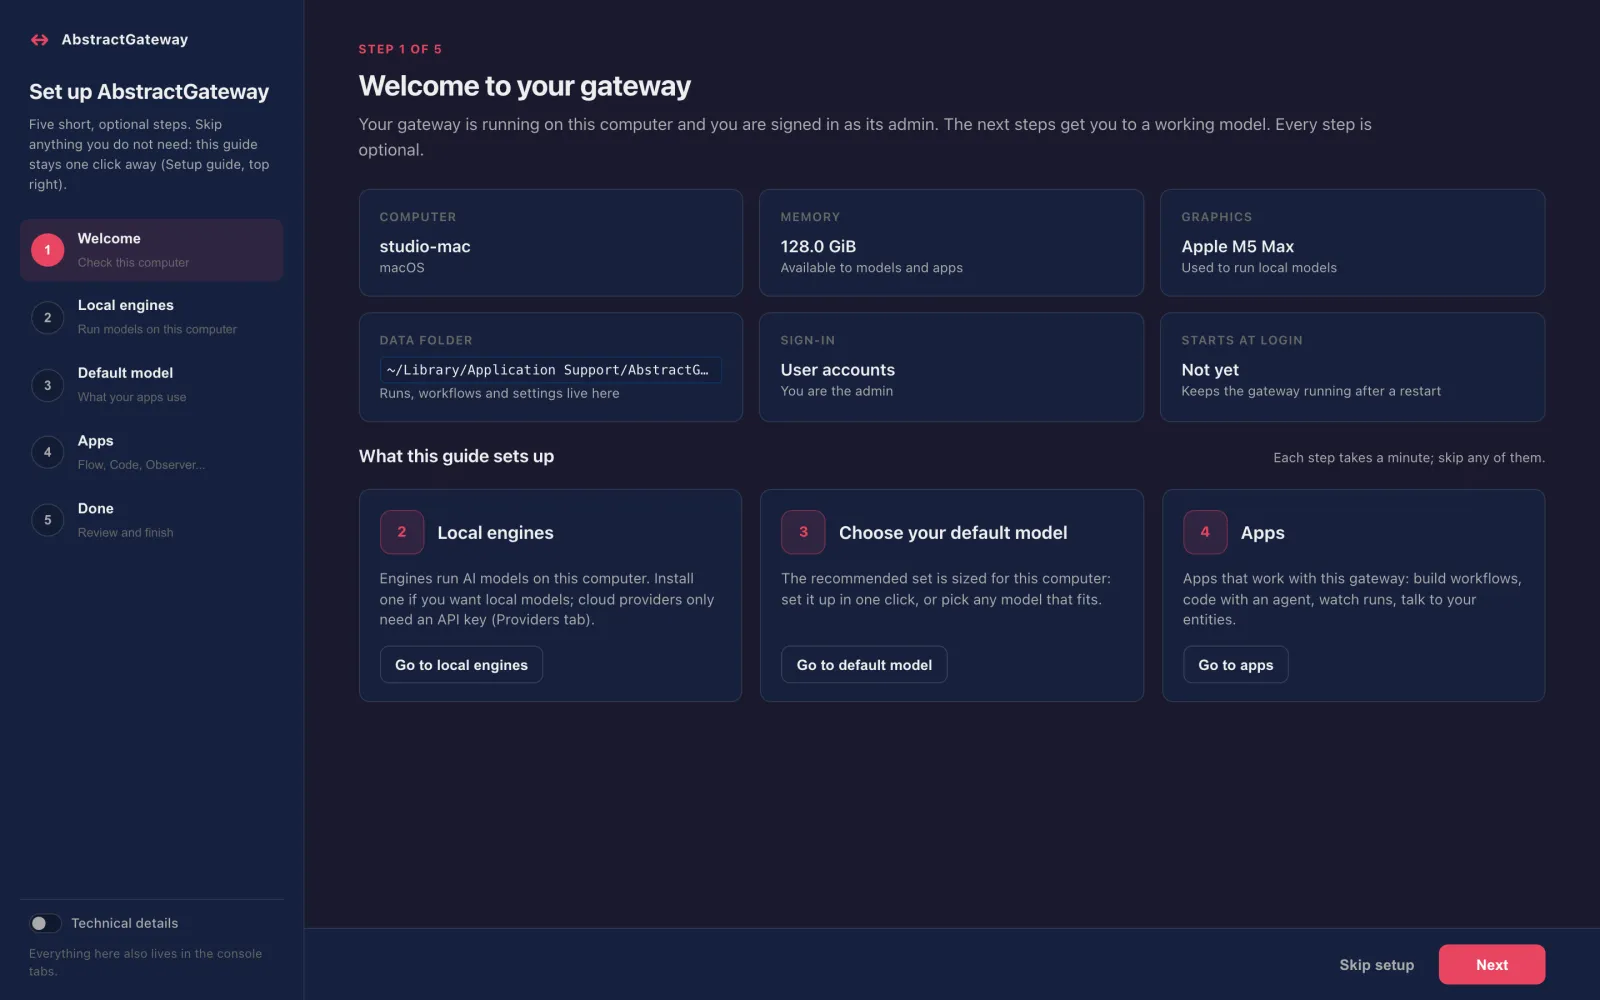This screenshot has width=1600, height=1000.
Task: Click Skip setup
Action: click(x=1377, y=965)
